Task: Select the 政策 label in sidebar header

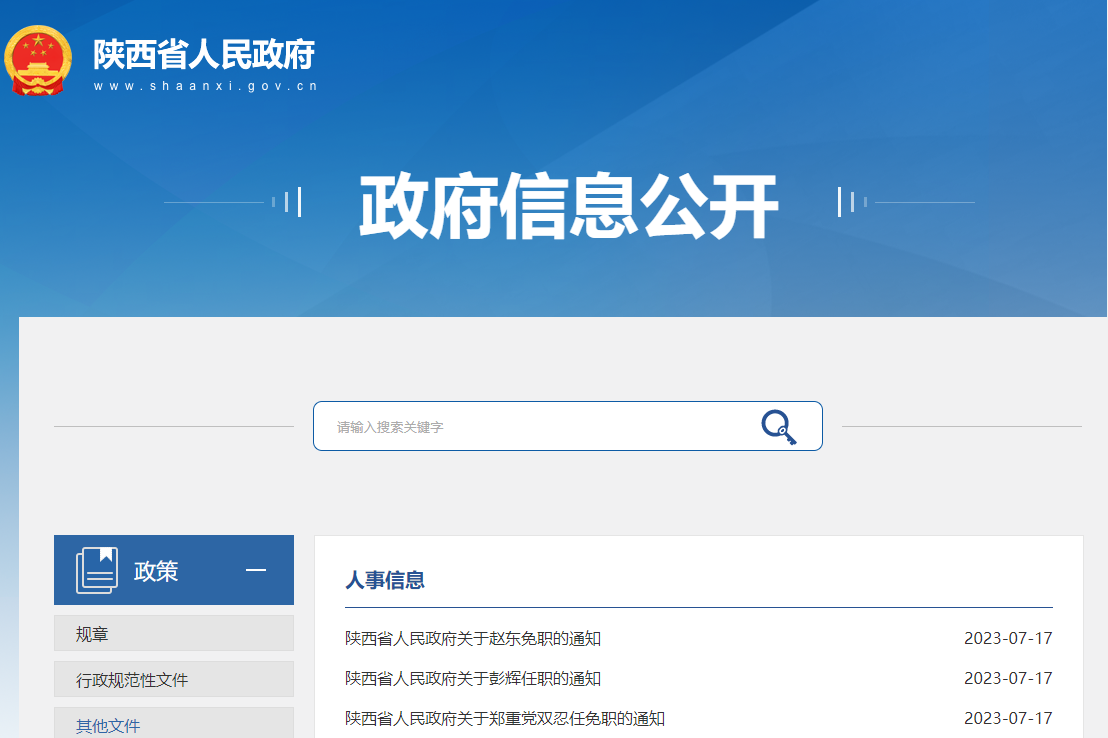Action: point(156,571)
